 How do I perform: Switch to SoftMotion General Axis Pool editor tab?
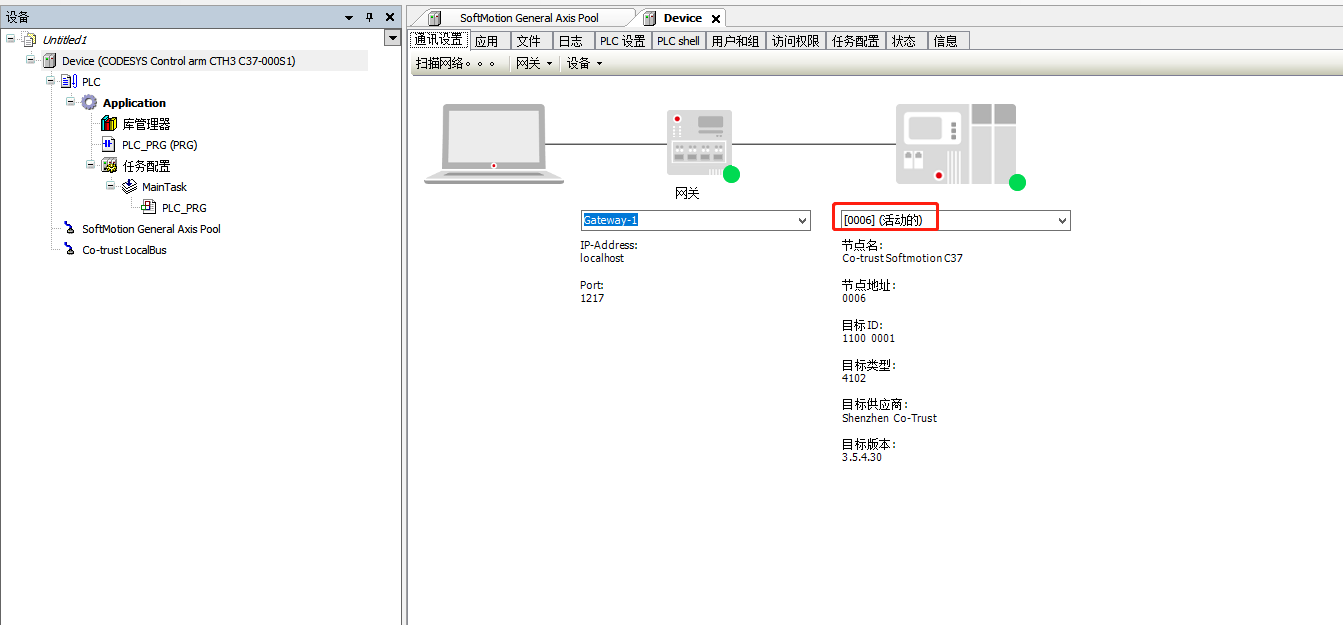click(x=529, y=18)
